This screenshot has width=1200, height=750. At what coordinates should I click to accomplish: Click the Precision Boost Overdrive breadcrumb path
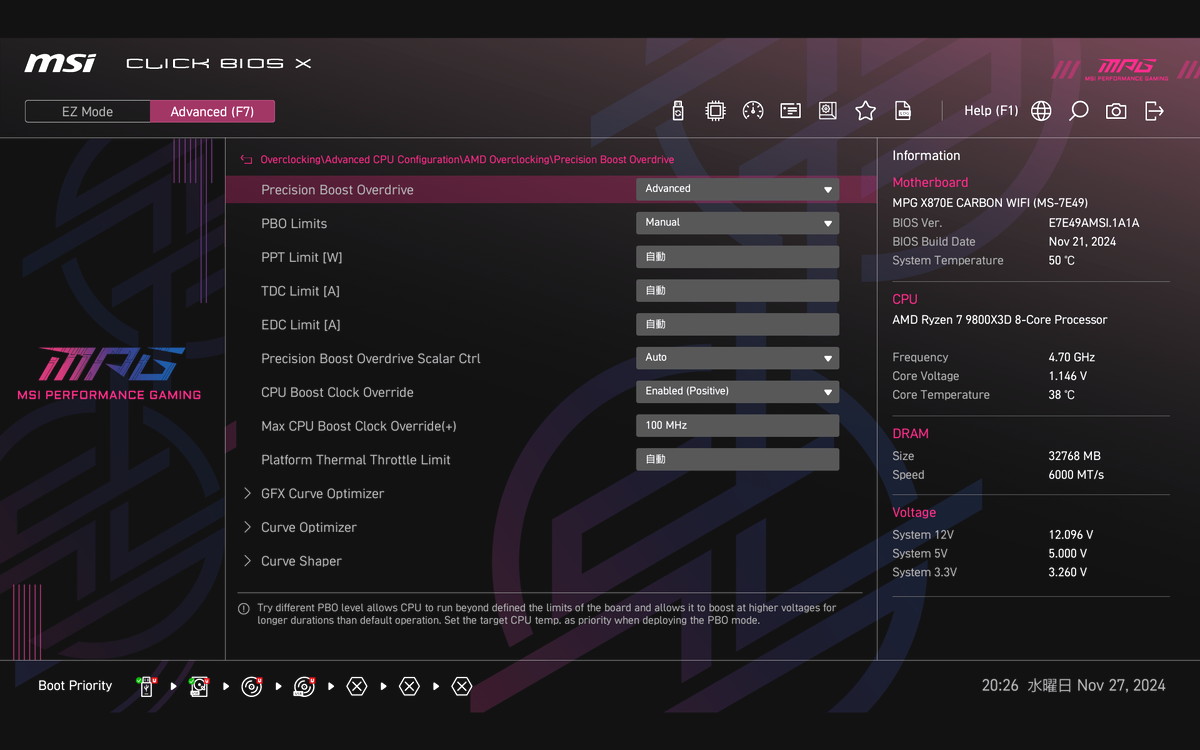click(467, 160)
